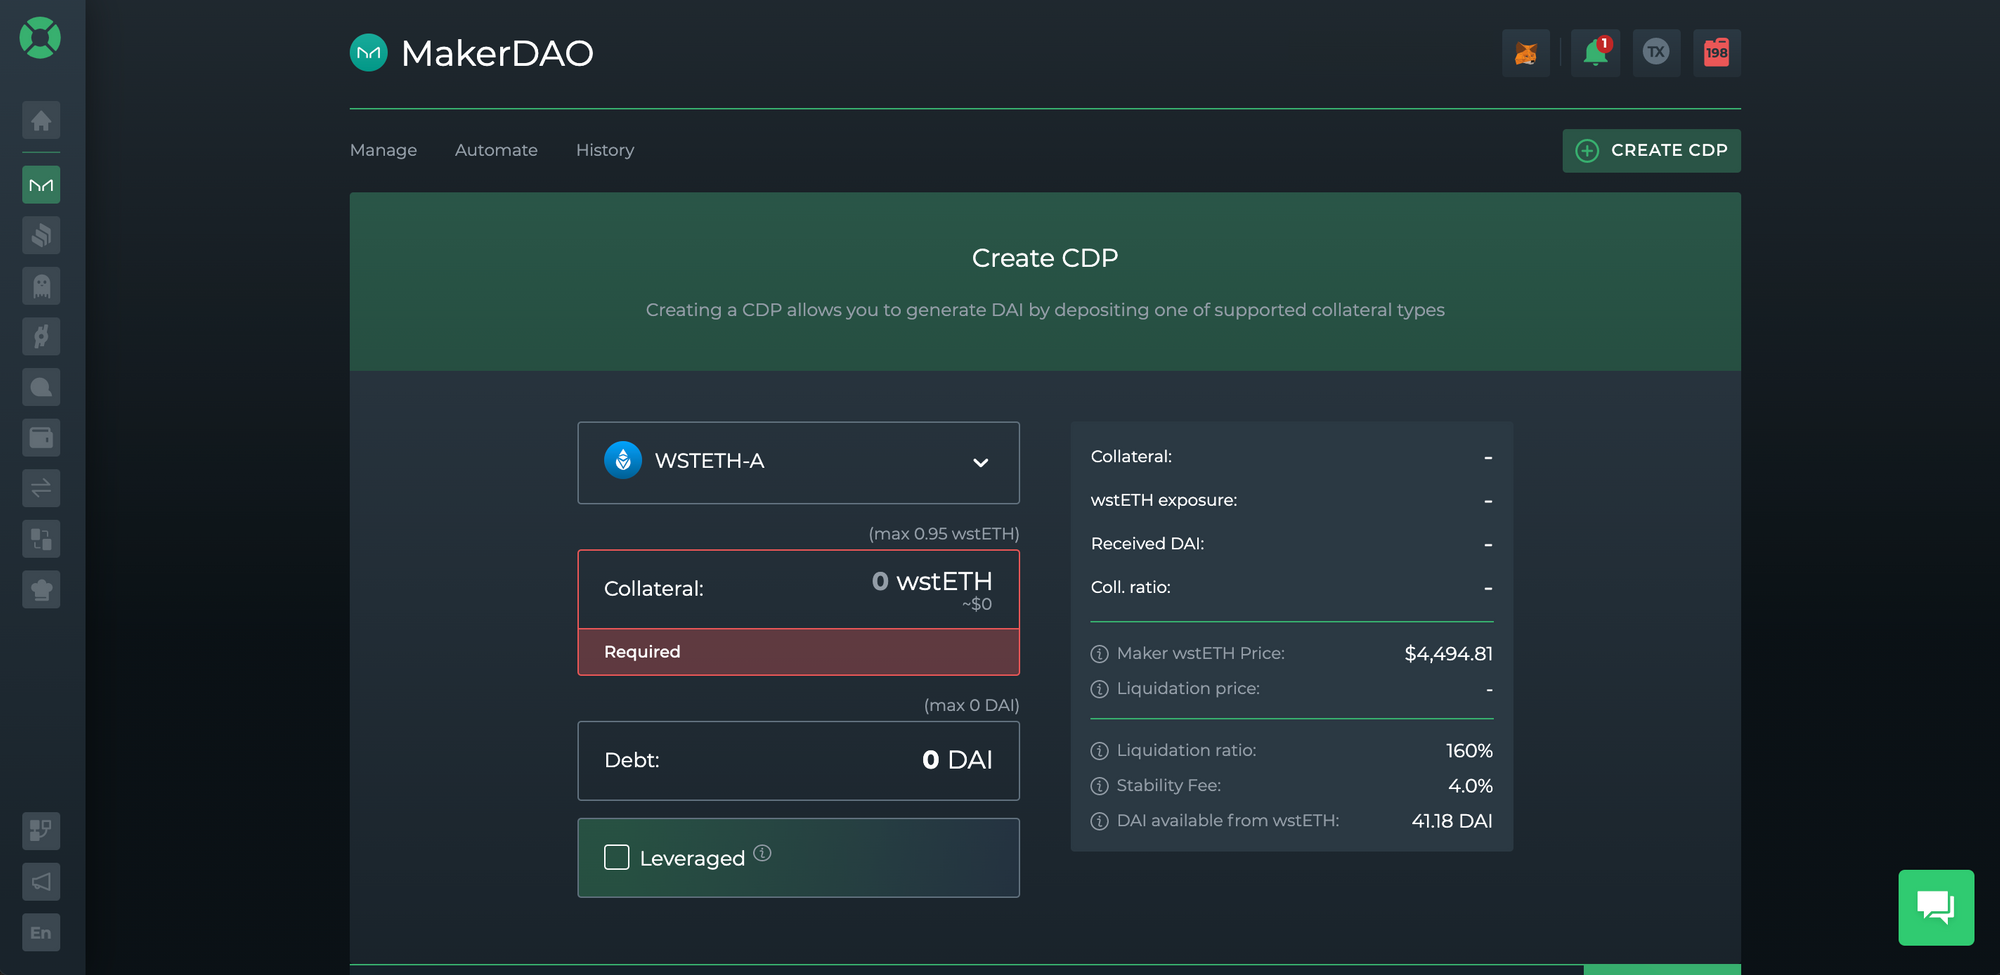The image size is (2000, 975).
Task: Open the Compound protocol sidebar icon
Action: (41, 236)
